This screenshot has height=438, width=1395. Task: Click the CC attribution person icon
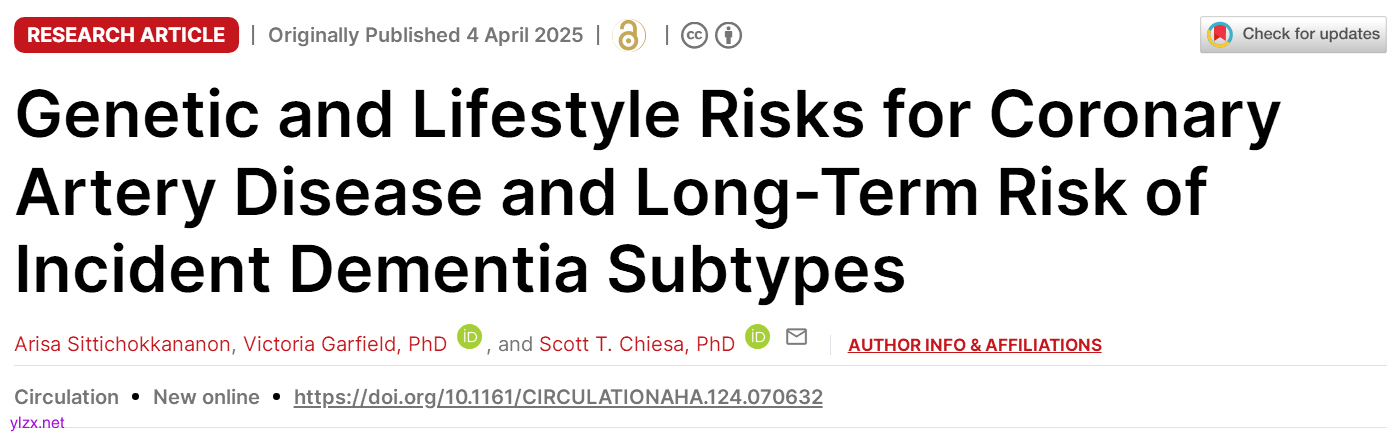click(729, 36)
